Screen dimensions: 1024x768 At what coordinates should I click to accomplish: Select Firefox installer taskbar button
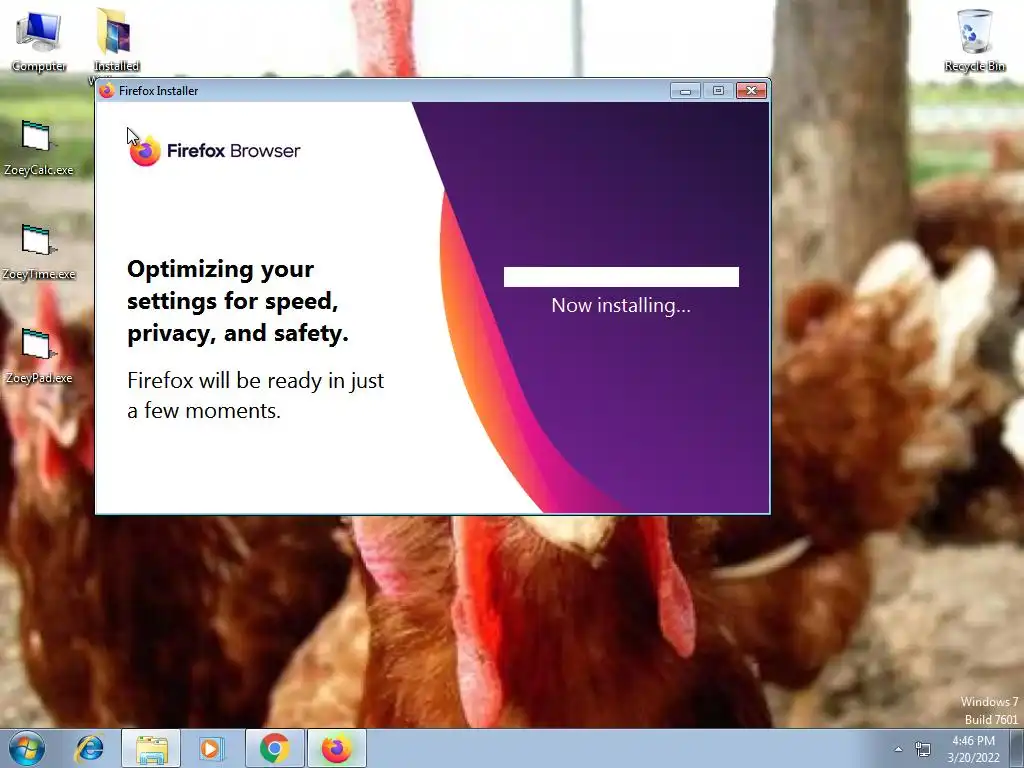tap(336, 748)
